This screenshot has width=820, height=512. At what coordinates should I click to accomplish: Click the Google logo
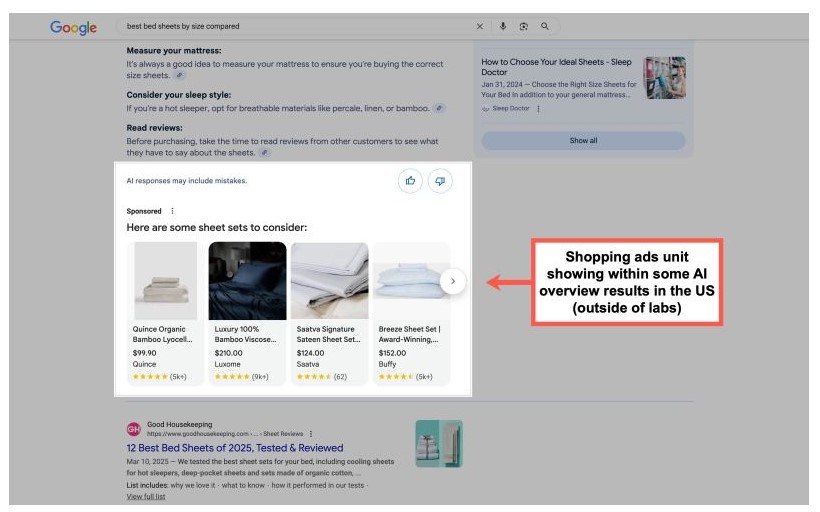click(x=73, y=27)
